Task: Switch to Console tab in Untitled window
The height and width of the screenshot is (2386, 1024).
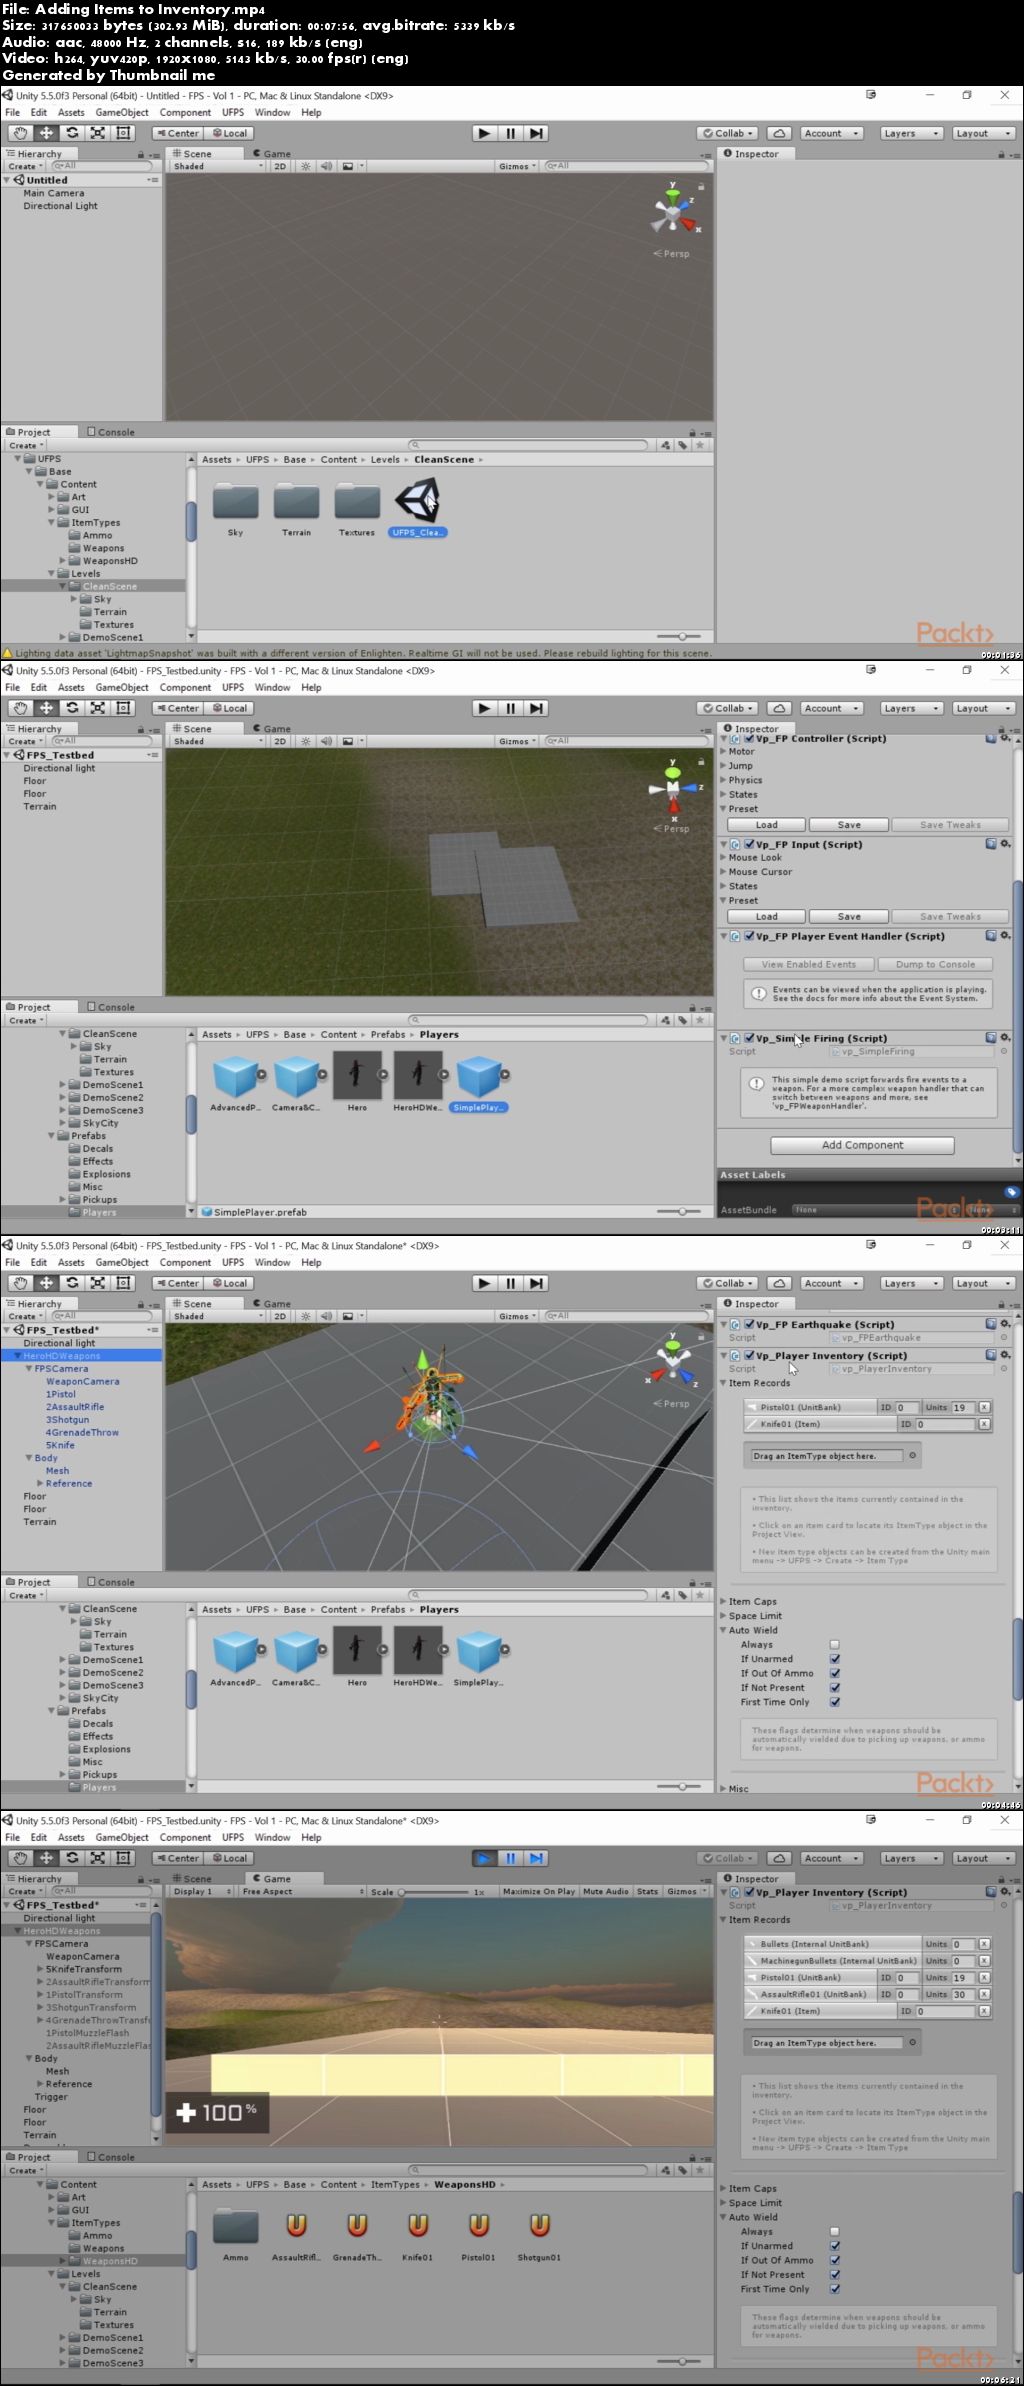Action: [x=111, y=432]
